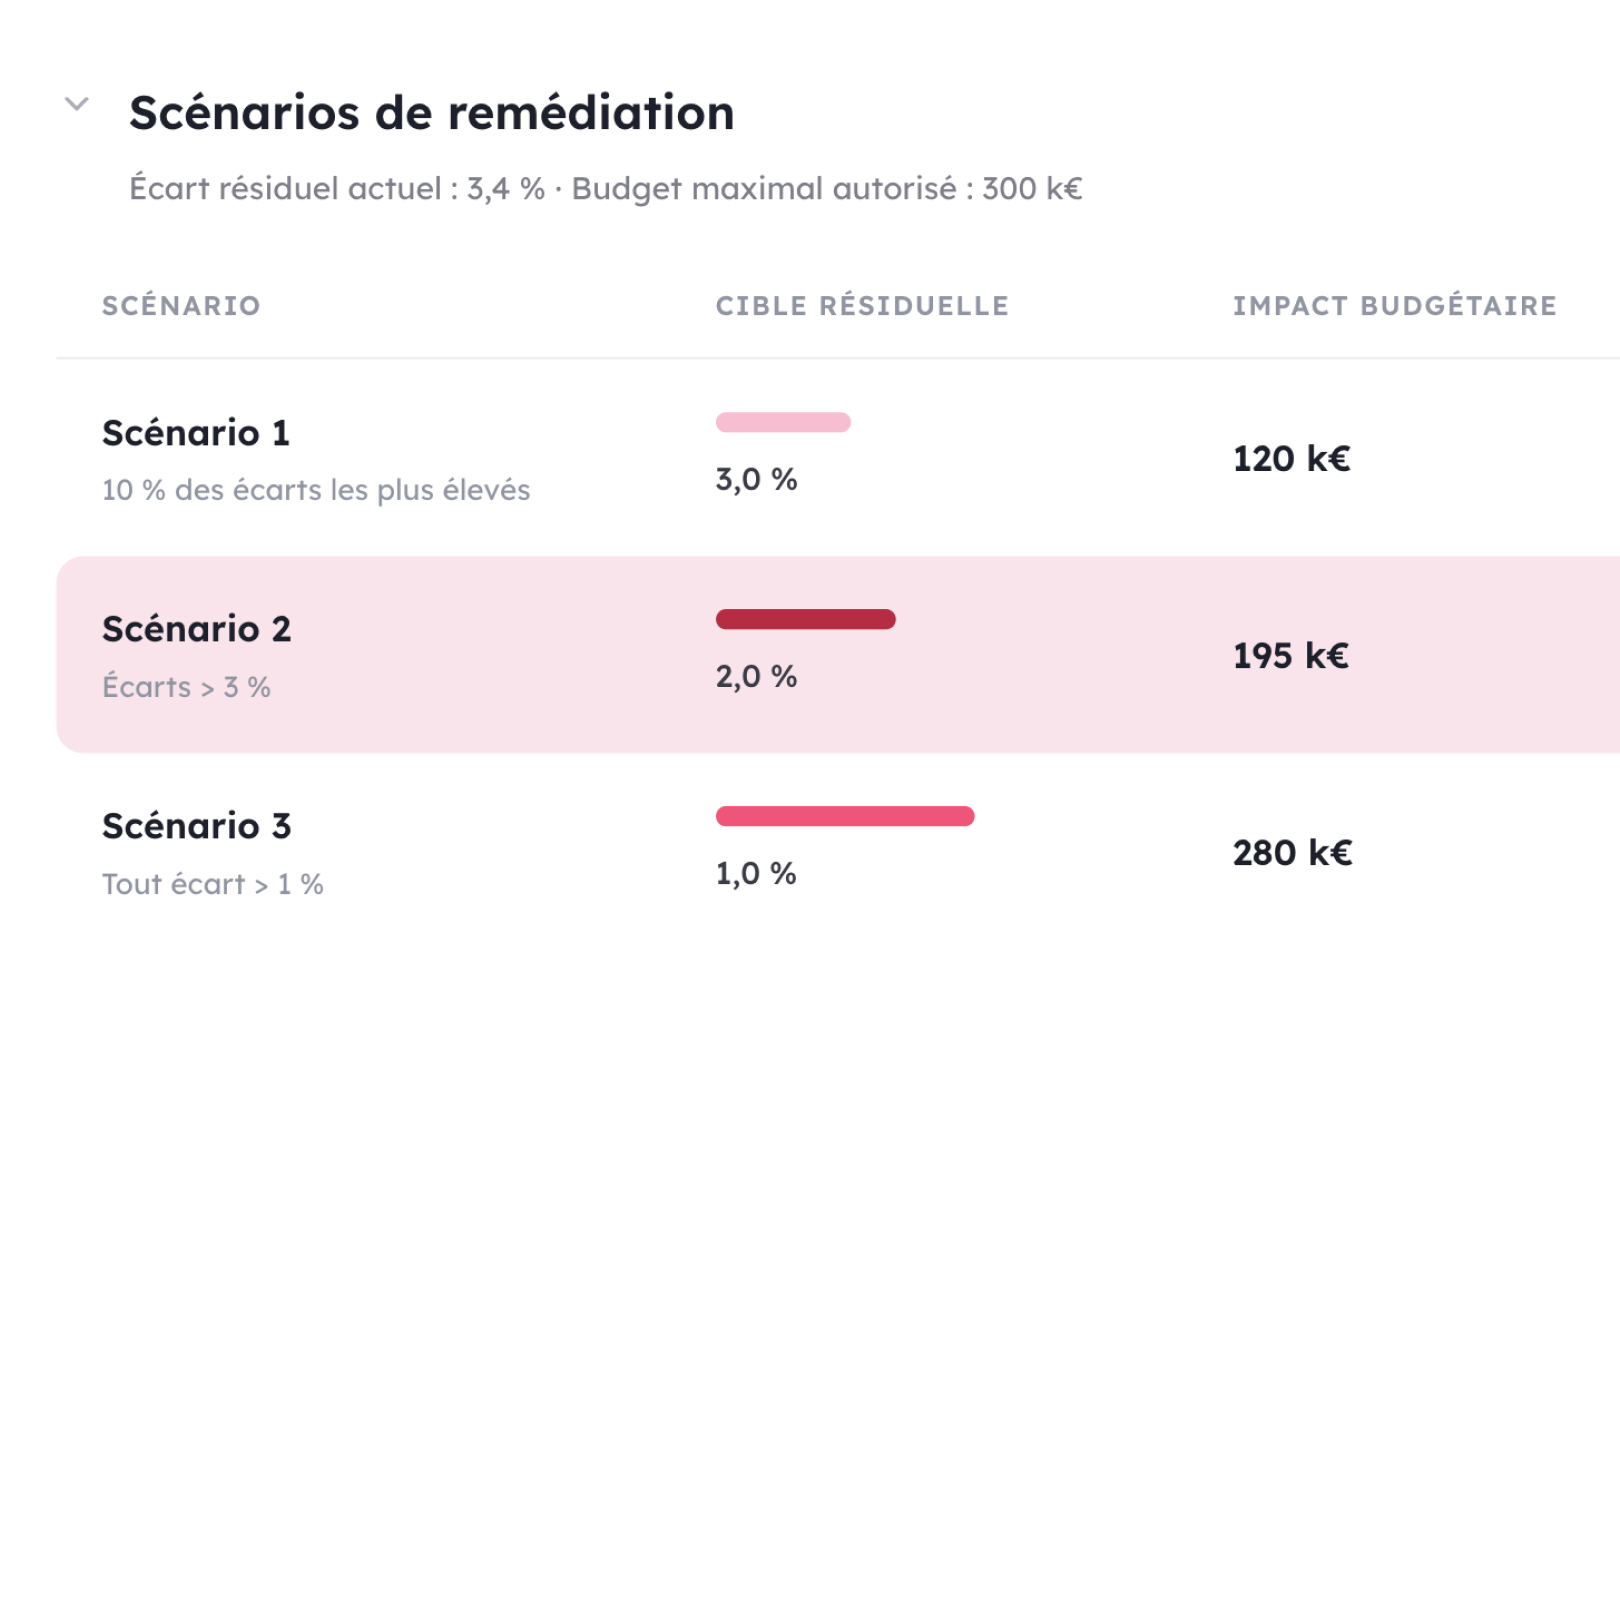Screen dimensions: 1620x1620
Task: Click the 195 k€ budget value
Action: [x=1291, y=656]
